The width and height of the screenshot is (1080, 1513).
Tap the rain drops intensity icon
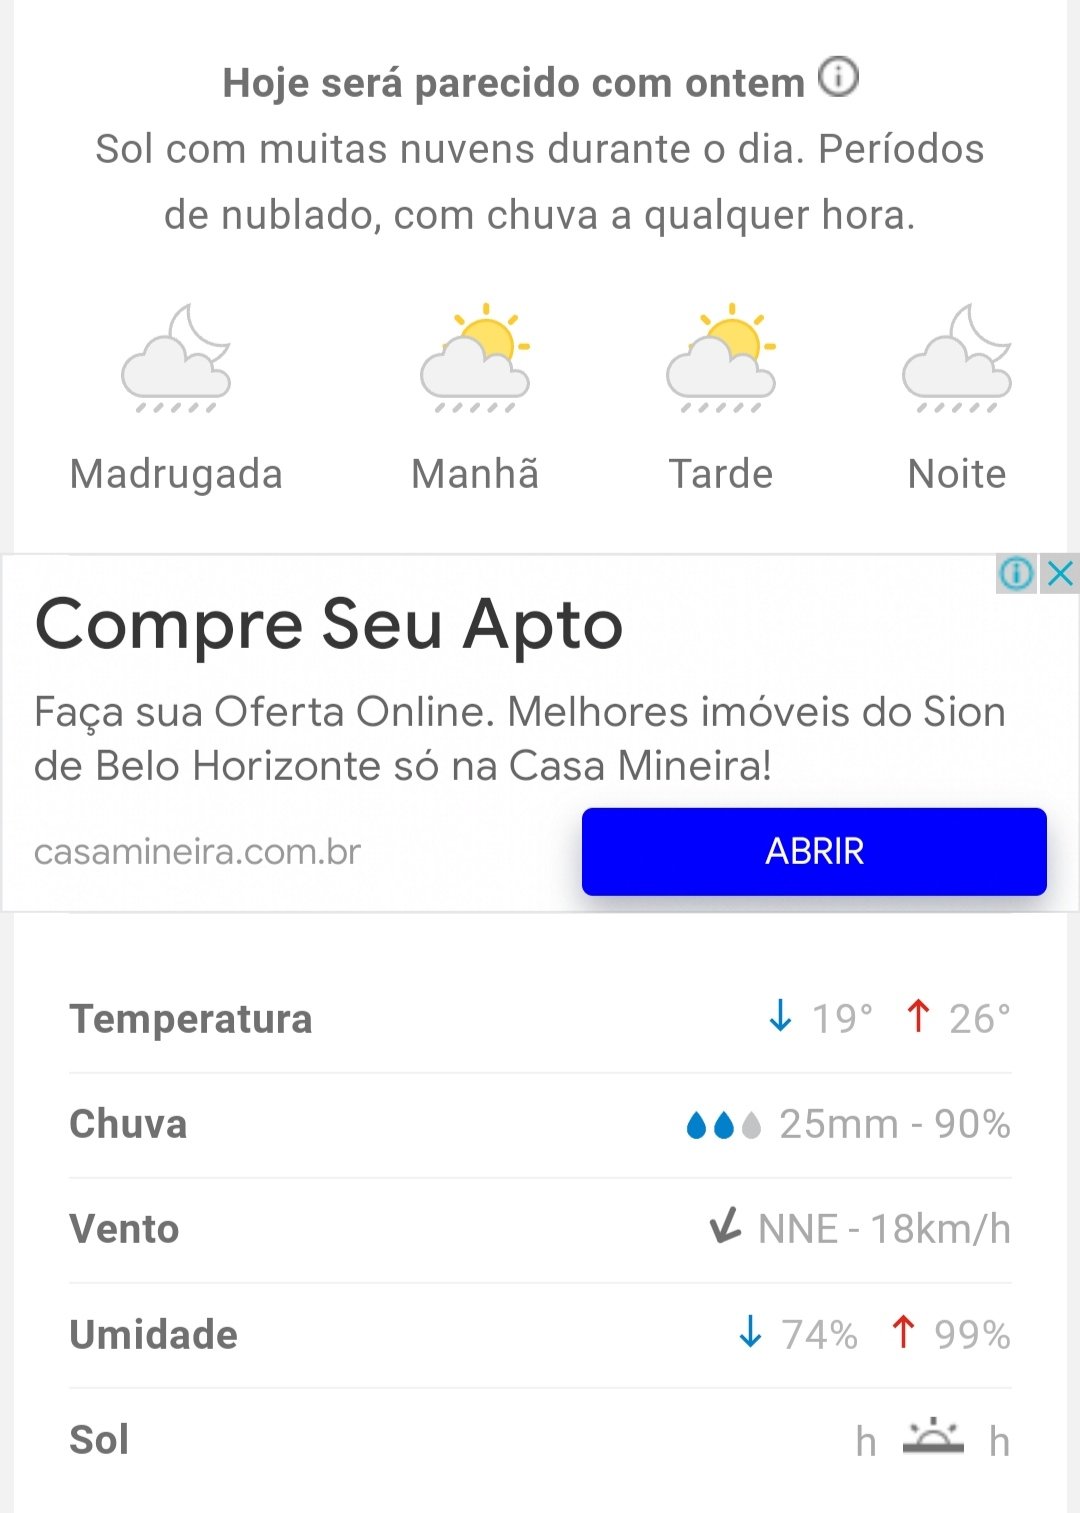[x=724, y=1126]
